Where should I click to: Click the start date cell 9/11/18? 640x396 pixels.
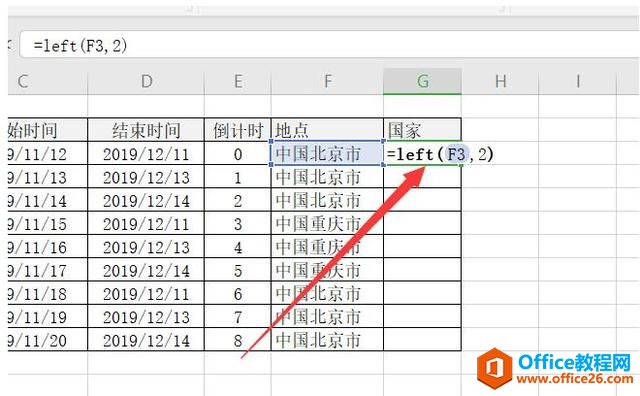pos(47,293)
